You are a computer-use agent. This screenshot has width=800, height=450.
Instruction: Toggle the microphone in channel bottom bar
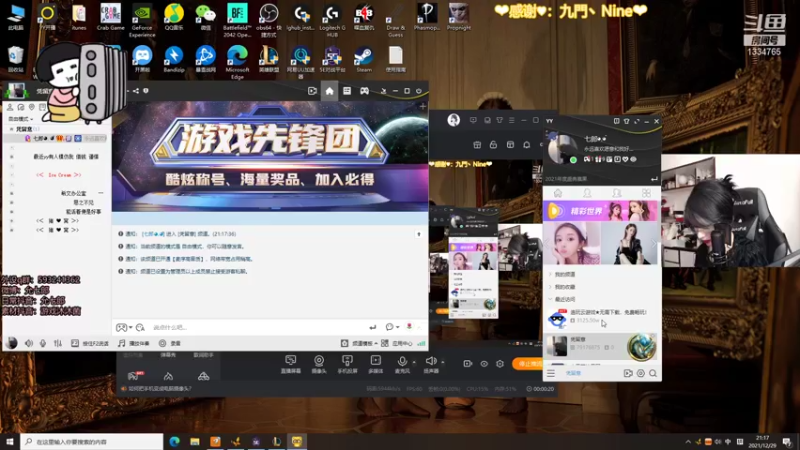tap(43, 343)
